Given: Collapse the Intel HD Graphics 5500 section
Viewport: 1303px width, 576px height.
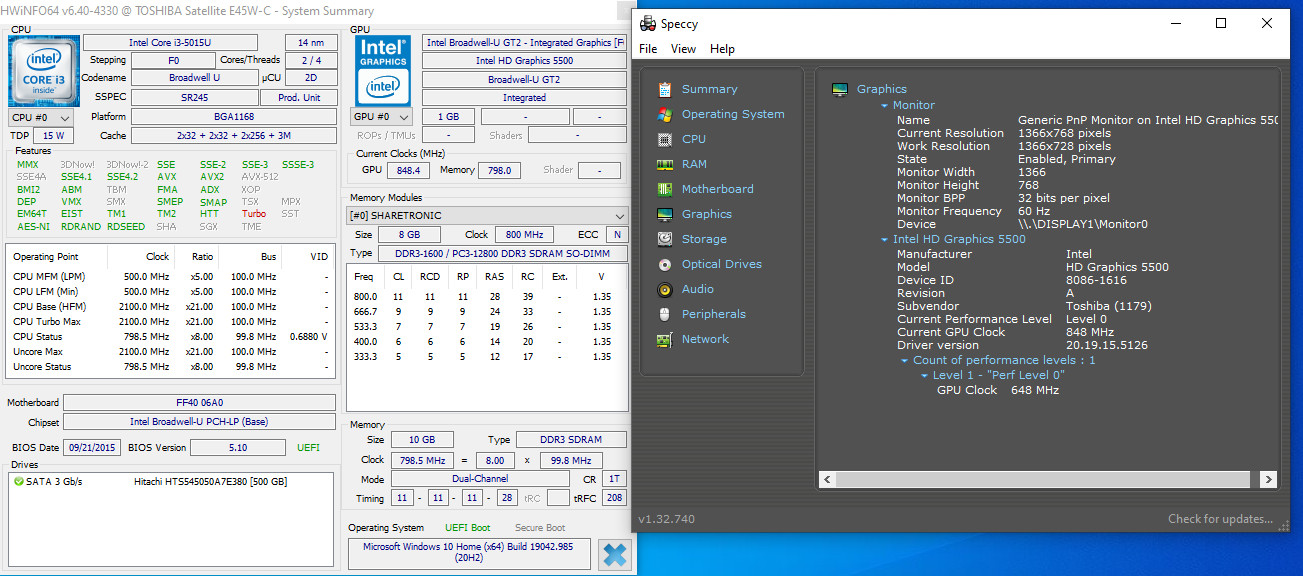Looking at the screenshot, I should (x=884, y=239).
